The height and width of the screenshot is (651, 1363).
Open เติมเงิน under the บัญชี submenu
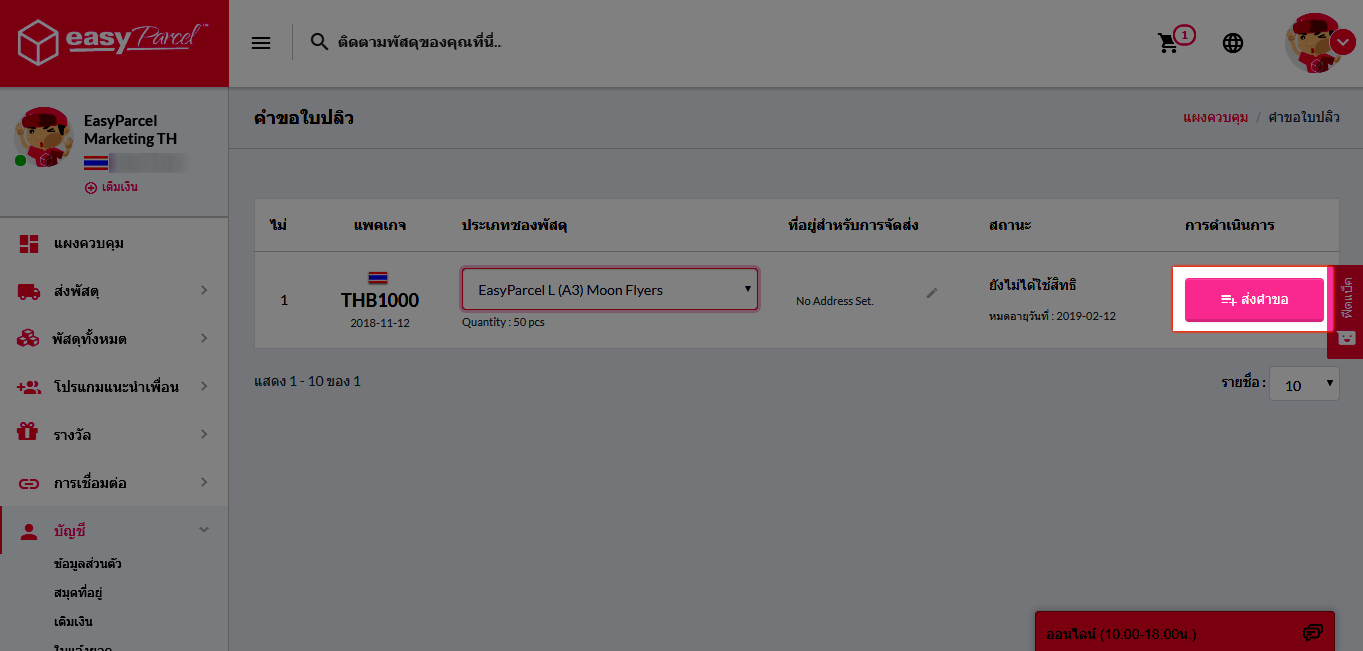pyautogui.click(x=73, y=622)
